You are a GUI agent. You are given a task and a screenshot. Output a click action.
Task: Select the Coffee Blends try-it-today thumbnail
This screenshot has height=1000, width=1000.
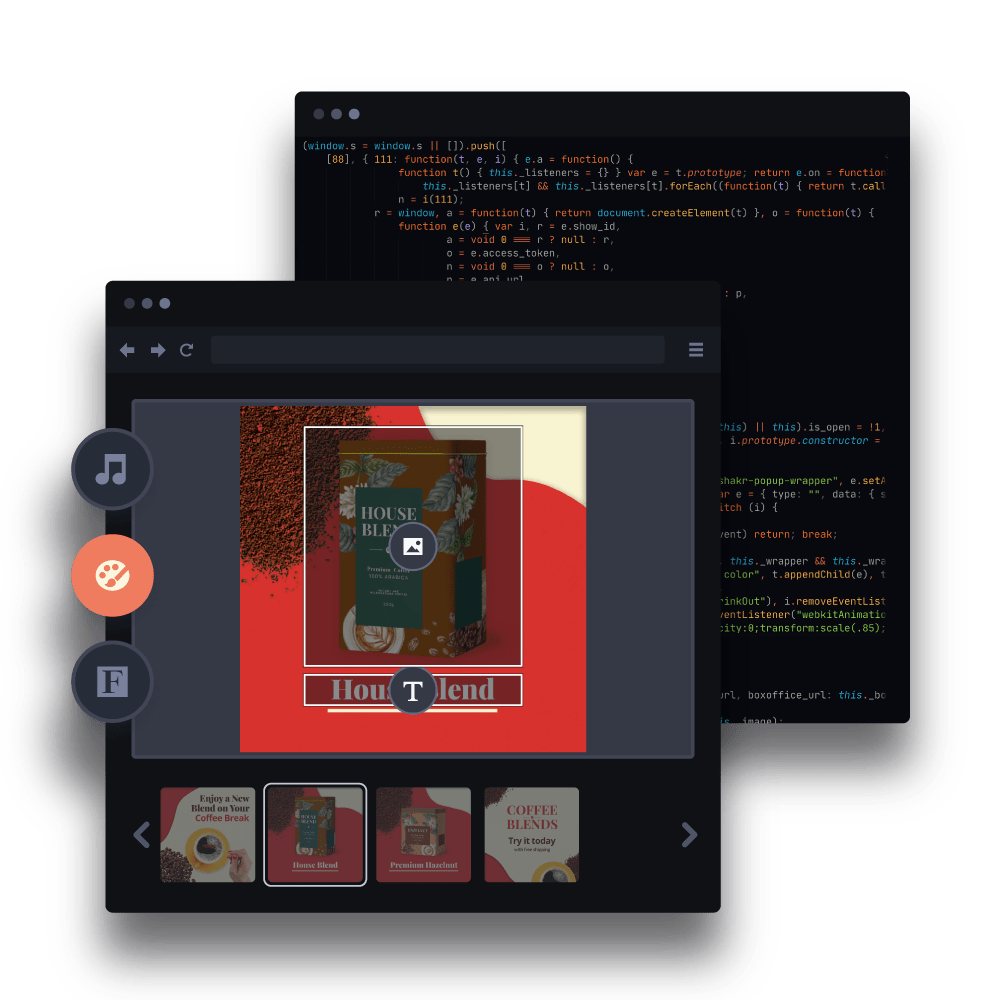tap(531, 834)
